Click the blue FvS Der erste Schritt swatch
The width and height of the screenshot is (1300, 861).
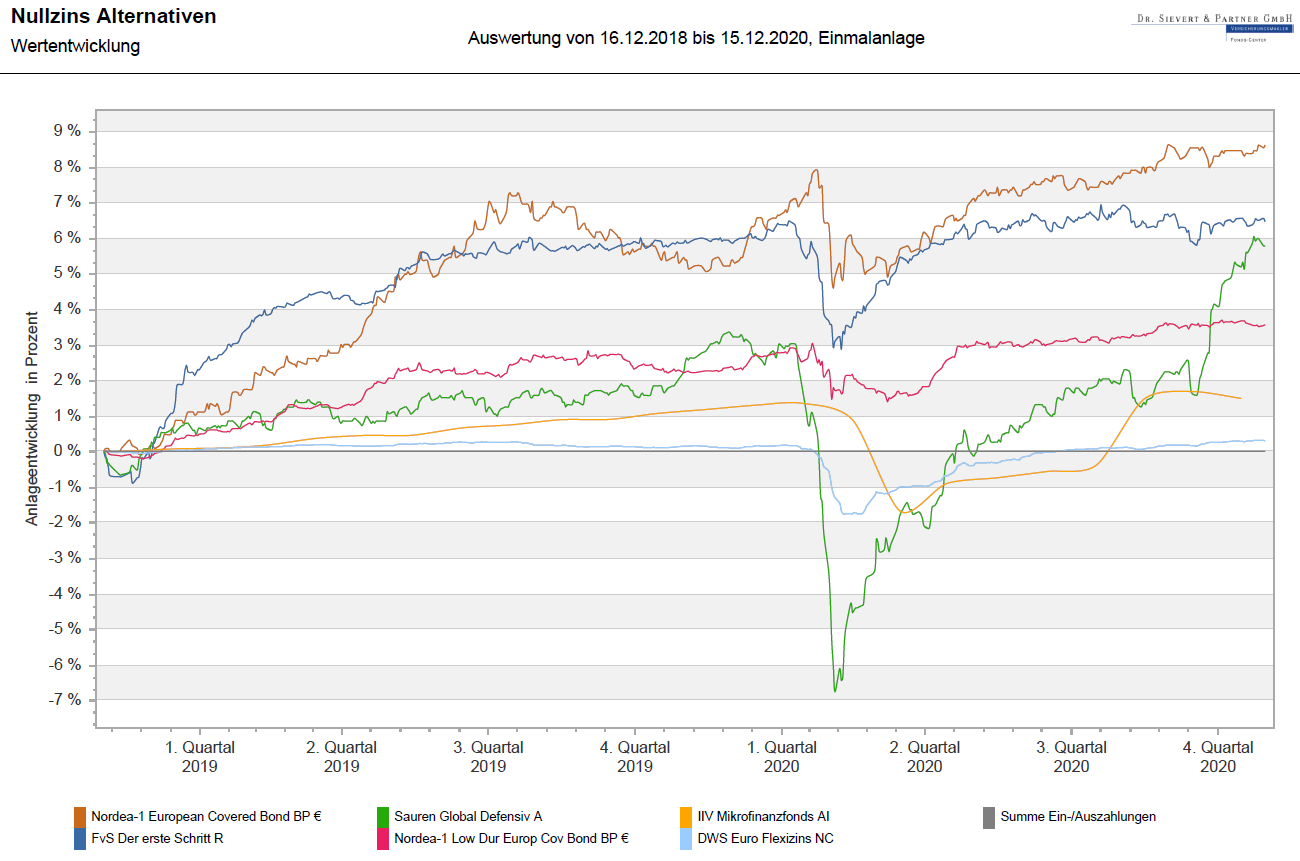[x=81, y=838]
